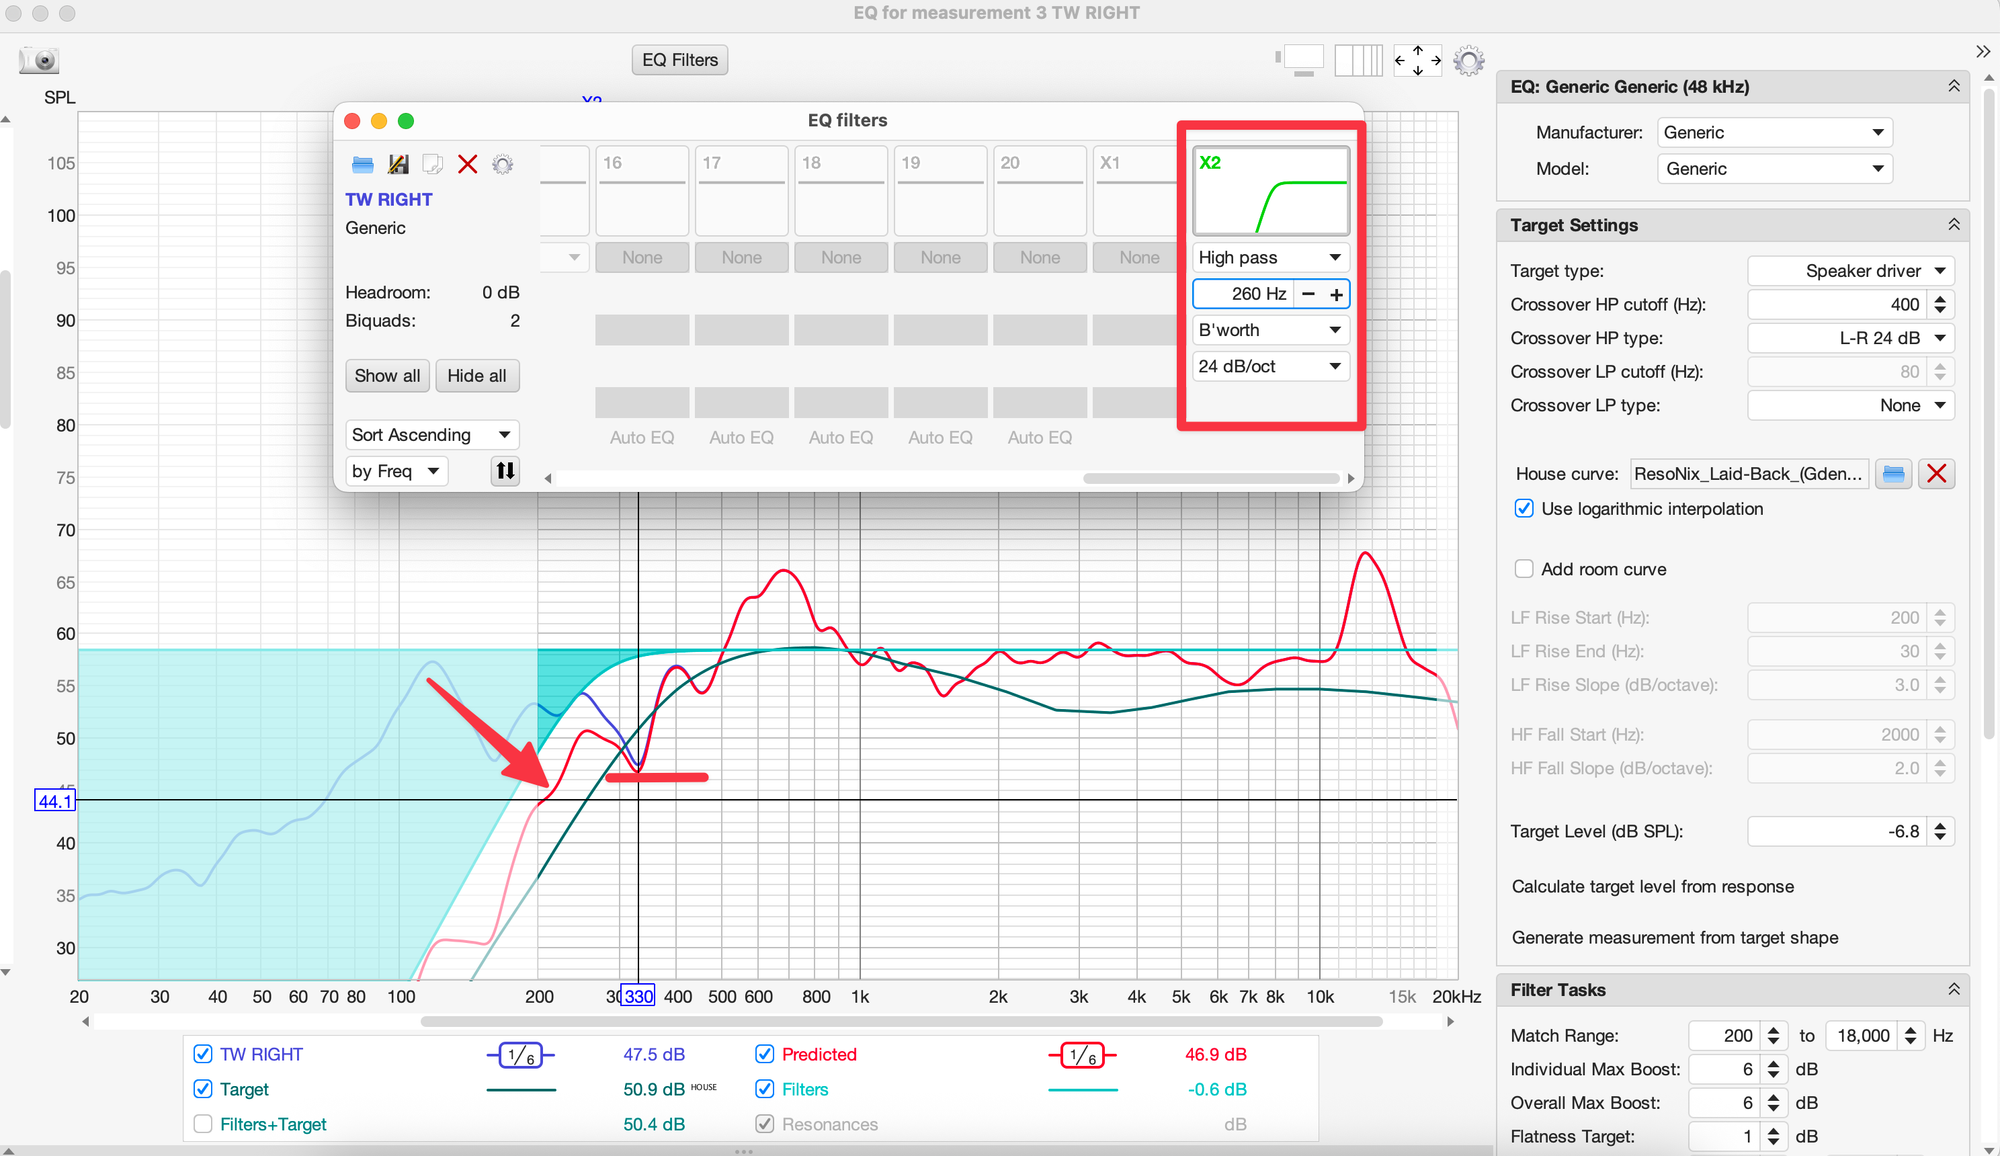
Task: Click the horizontal frequency axis scrollbar
Action: click(x=900, y=1022)
